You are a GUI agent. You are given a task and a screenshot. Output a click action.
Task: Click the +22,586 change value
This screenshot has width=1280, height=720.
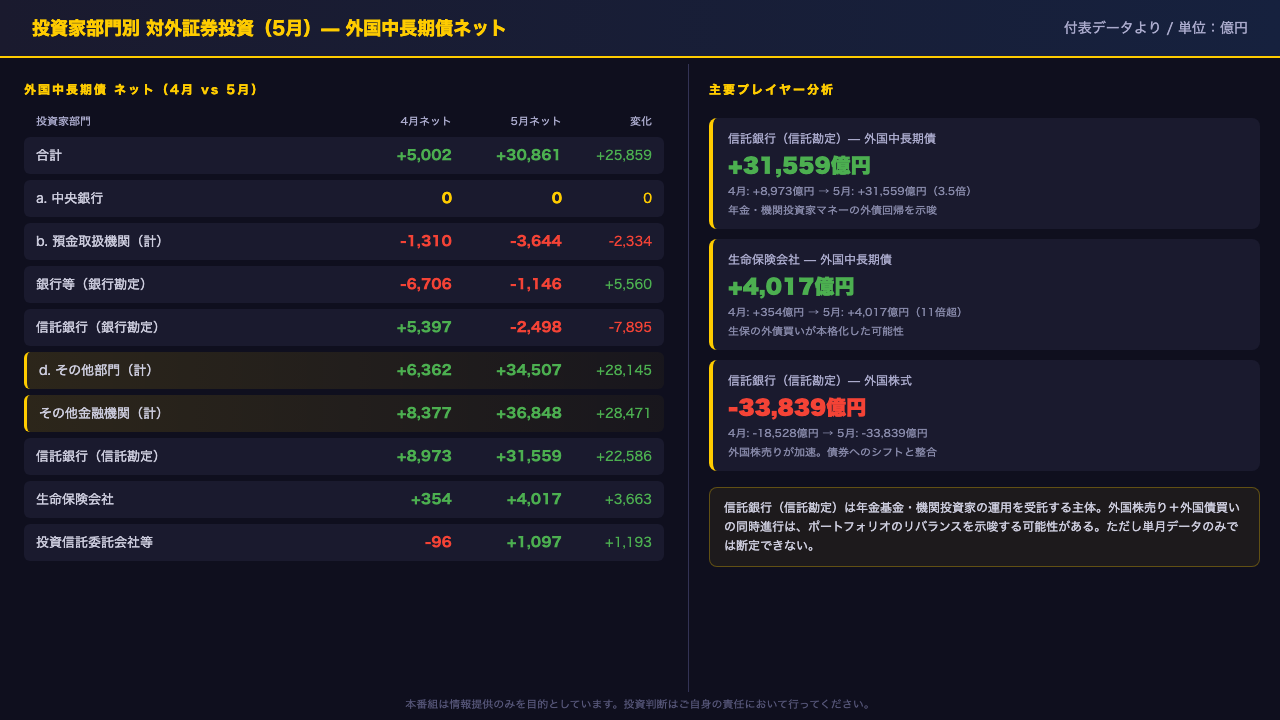(x=624, y=457)
